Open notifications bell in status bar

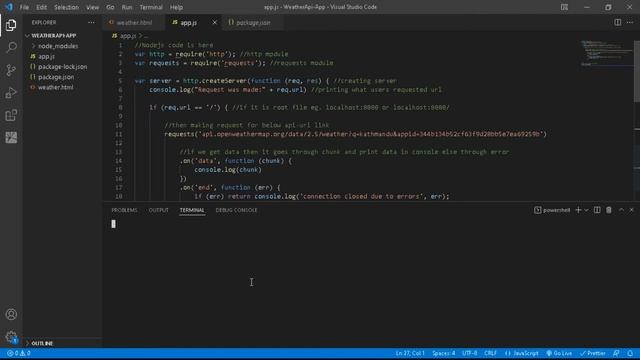click(630, 353)
